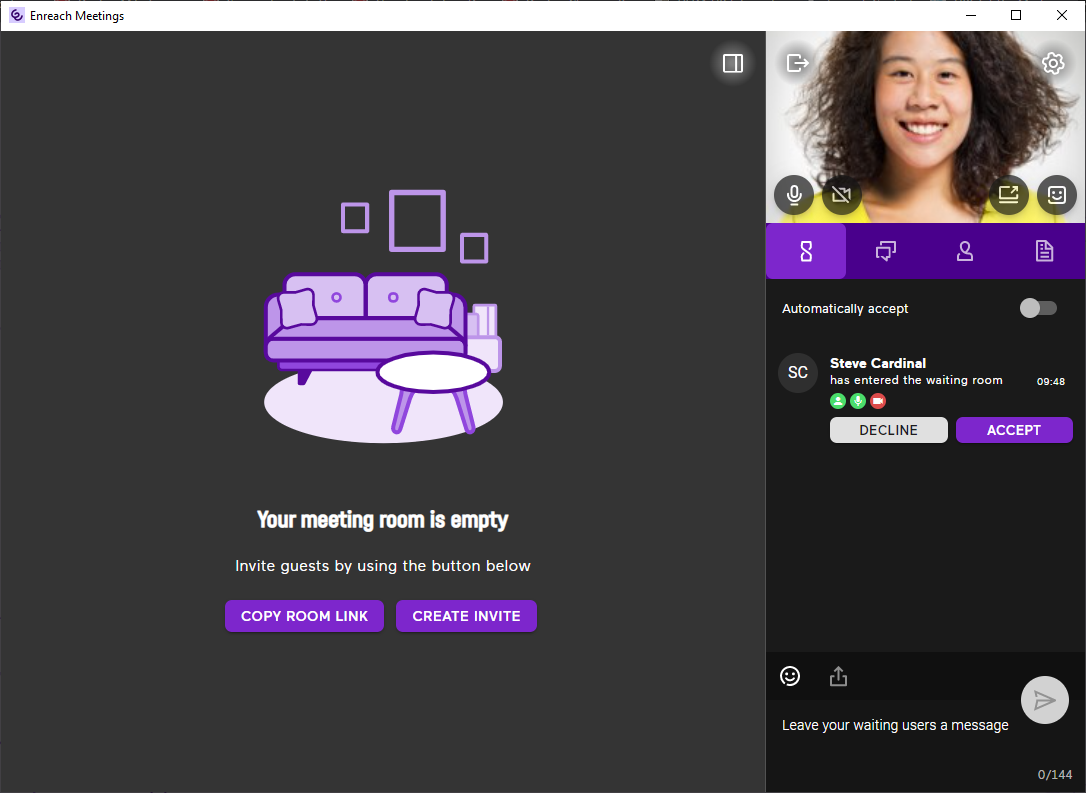The width and height of the screenshot is (1086, 793).
Task: Open the notes document tab
Action: tap(1044, 251)
